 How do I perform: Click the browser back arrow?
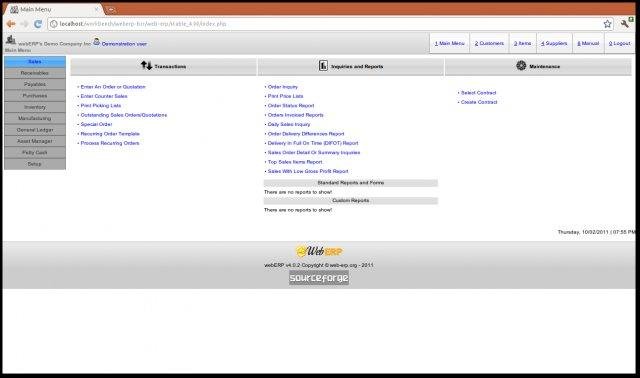(x=11, y=24)
